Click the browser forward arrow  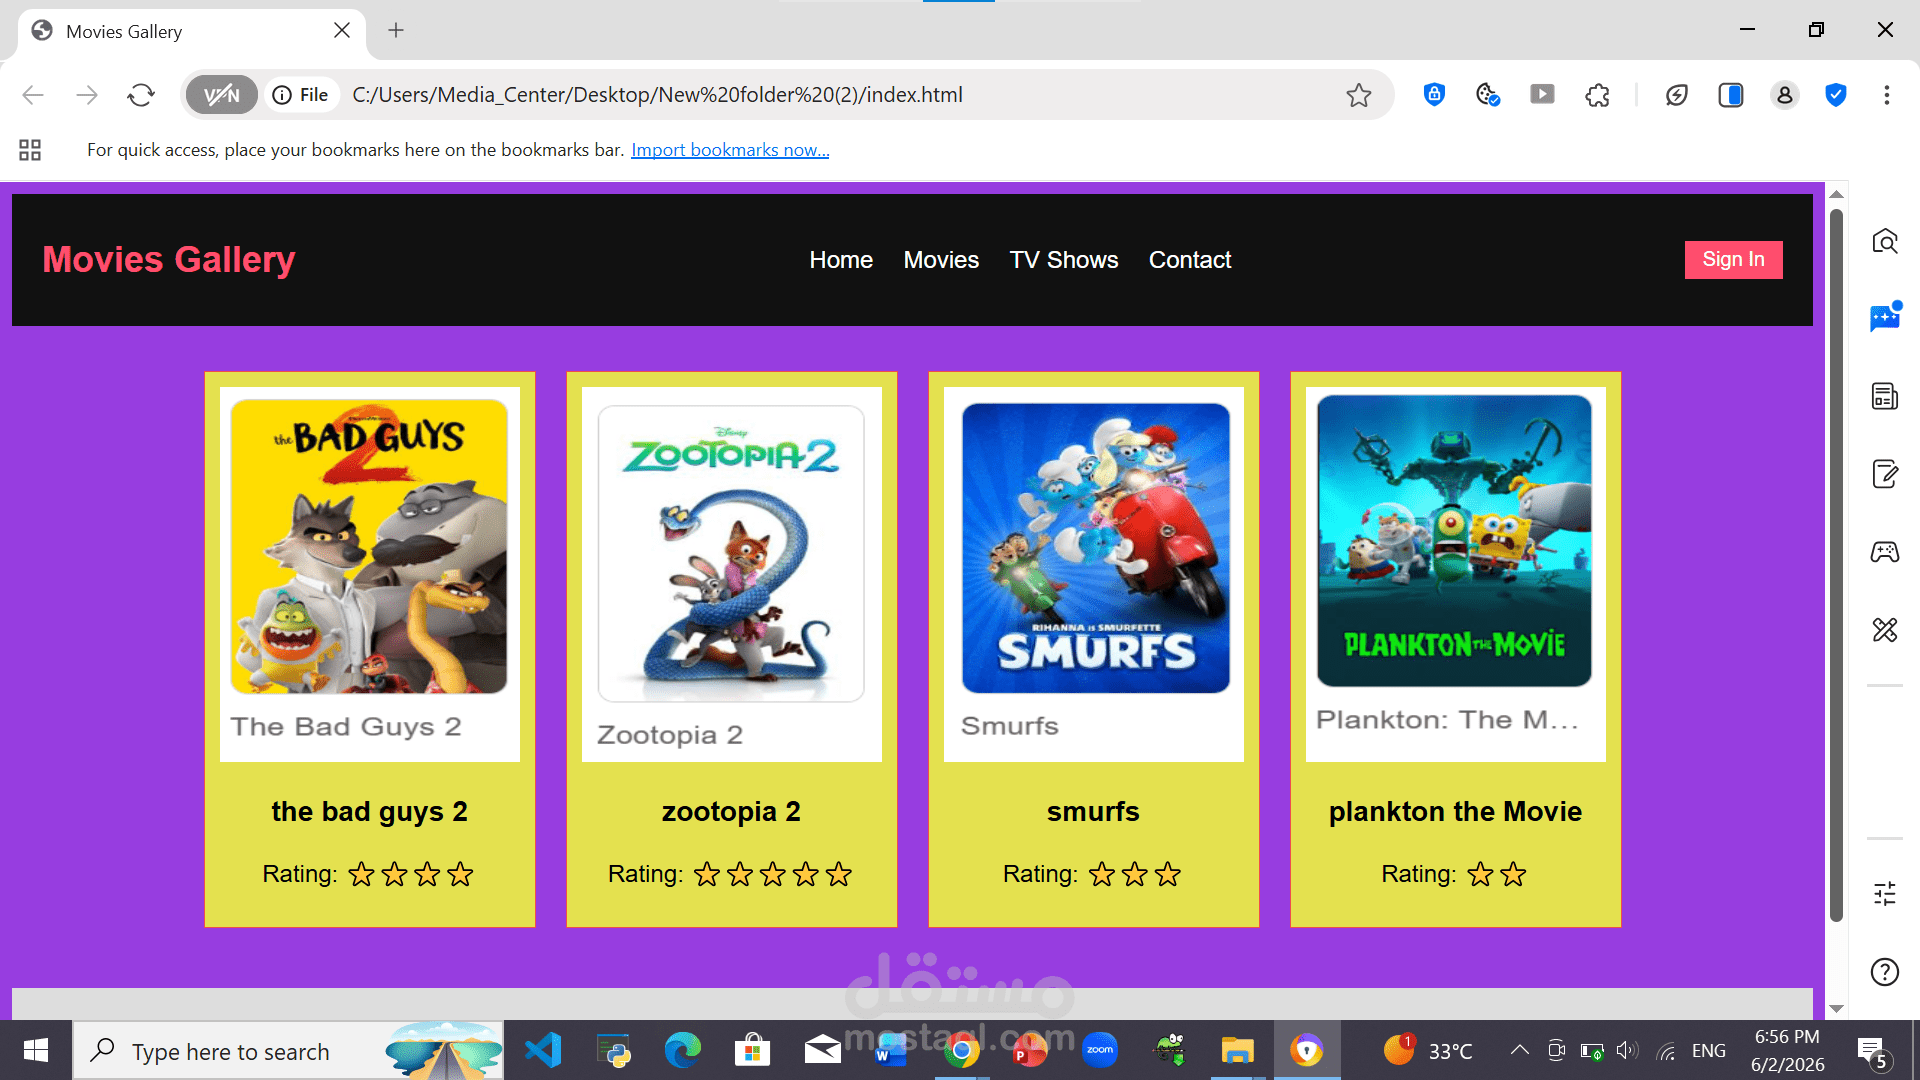click(87, 95)
